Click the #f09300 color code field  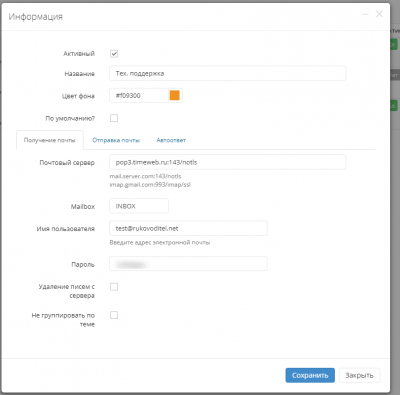point(139,96)
